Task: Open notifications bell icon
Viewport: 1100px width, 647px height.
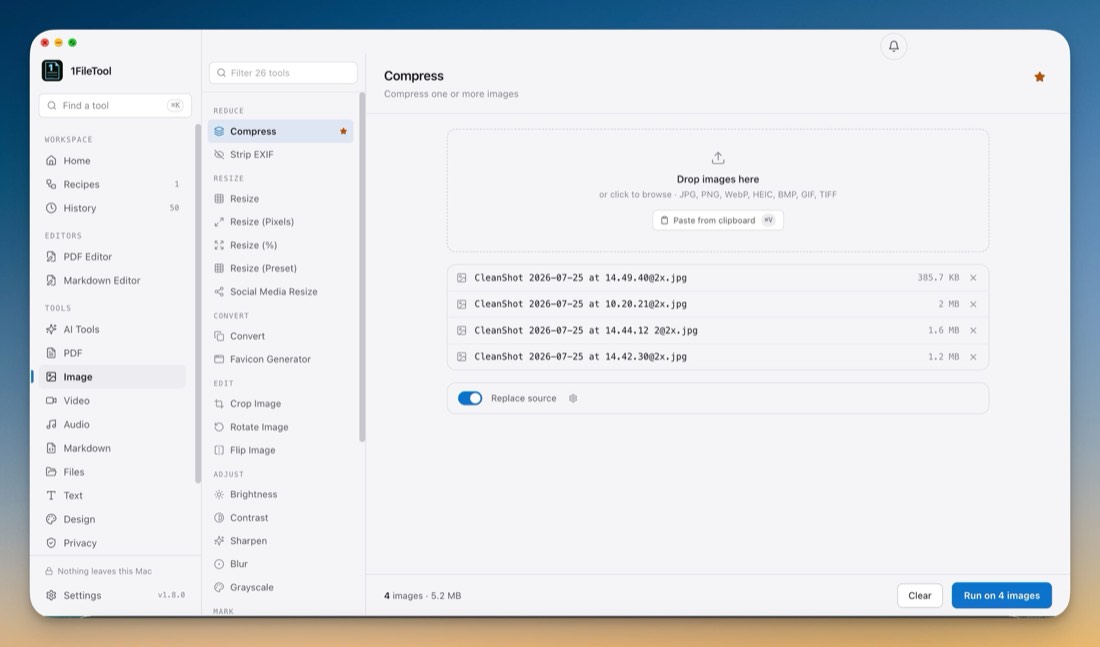Action: pos(893,46)
